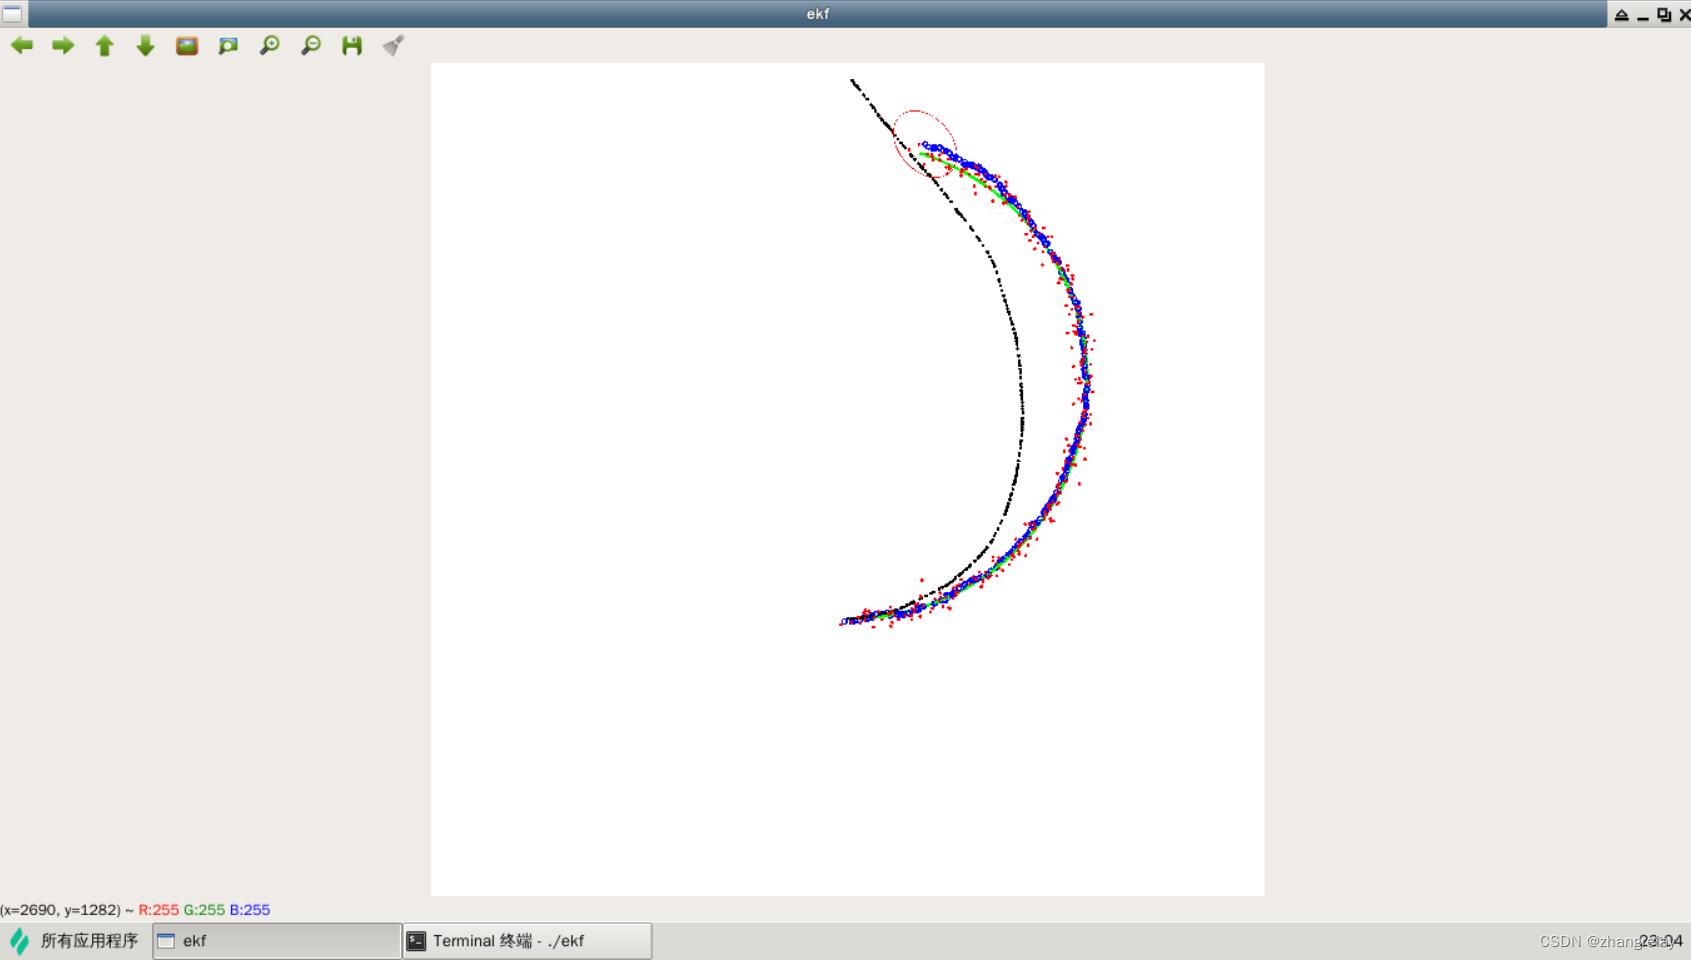This screenshot has width=1691, height=960.
Task: Save the current image with the floppy icon
Action: 352,46
